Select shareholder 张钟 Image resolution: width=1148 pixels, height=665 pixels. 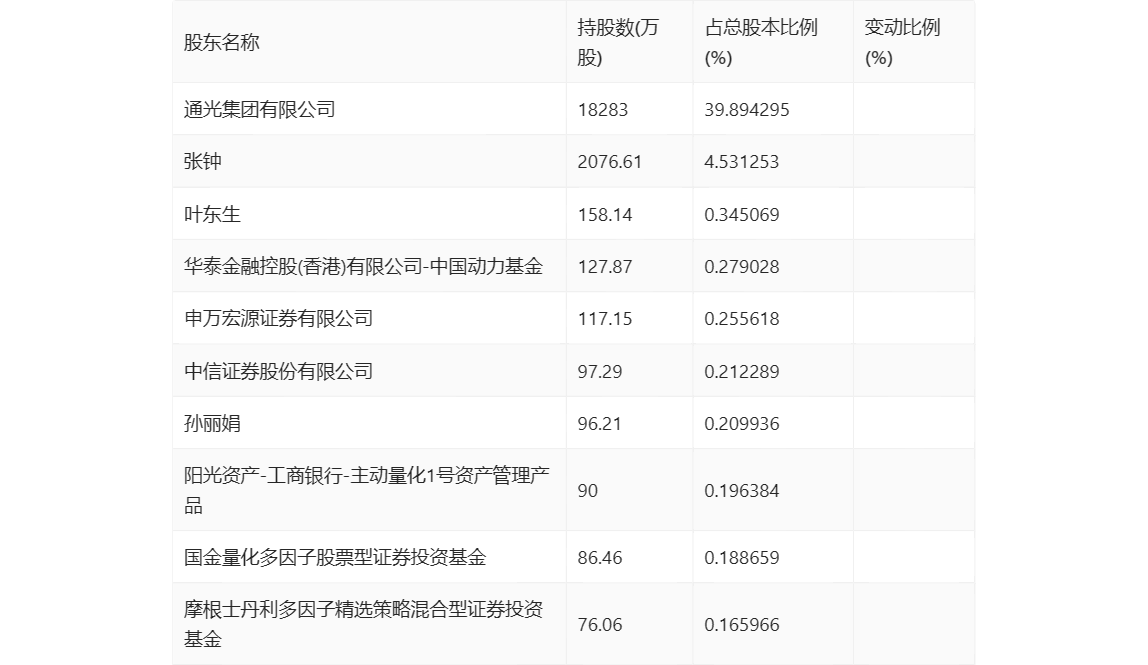(203, 161)
